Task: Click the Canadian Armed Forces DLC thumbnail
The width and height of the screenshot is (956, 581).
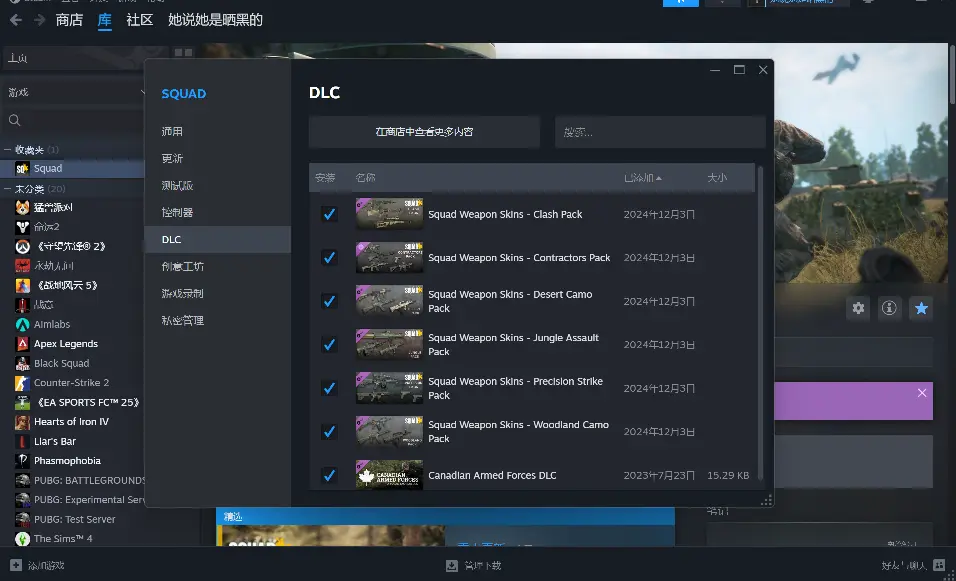Action: [x=389, y=475]
